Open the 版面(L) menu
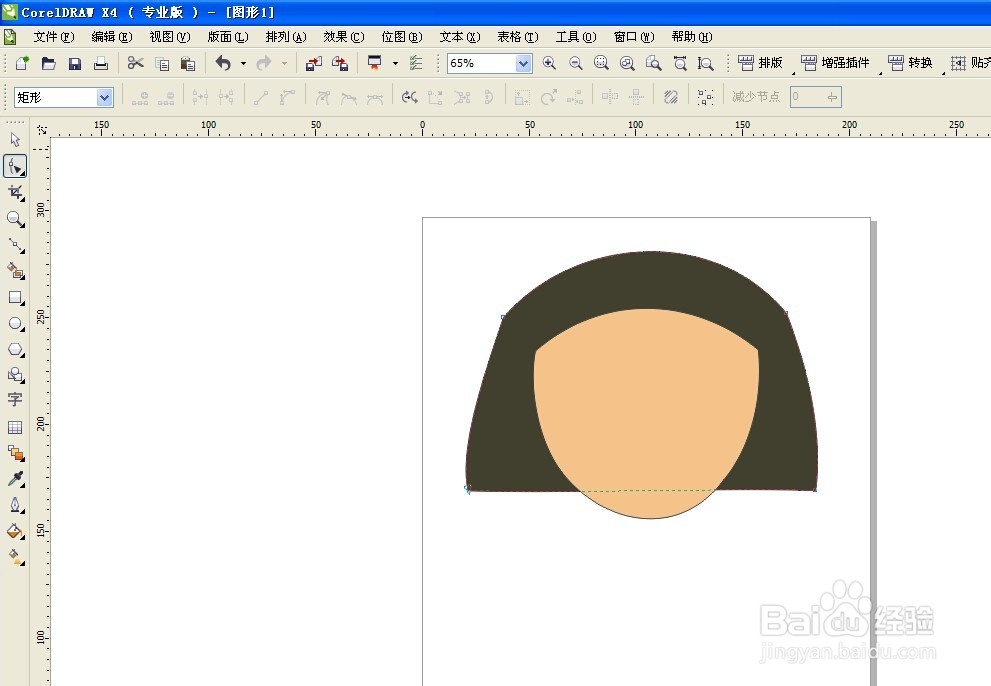 point(228,37)
